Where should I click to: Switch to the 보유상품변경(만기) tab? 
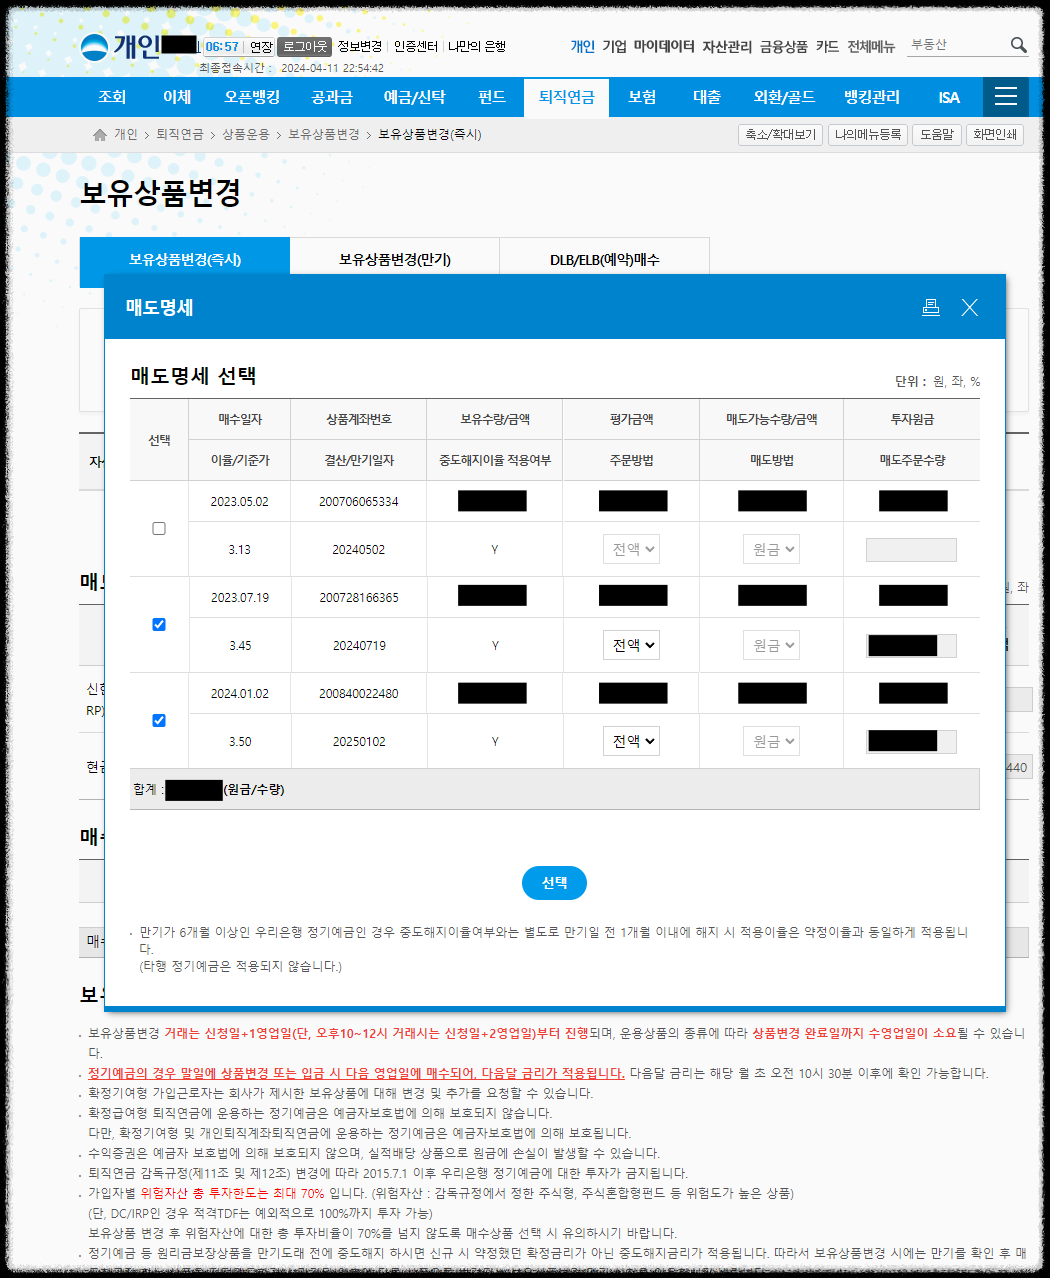click(394, 256)
